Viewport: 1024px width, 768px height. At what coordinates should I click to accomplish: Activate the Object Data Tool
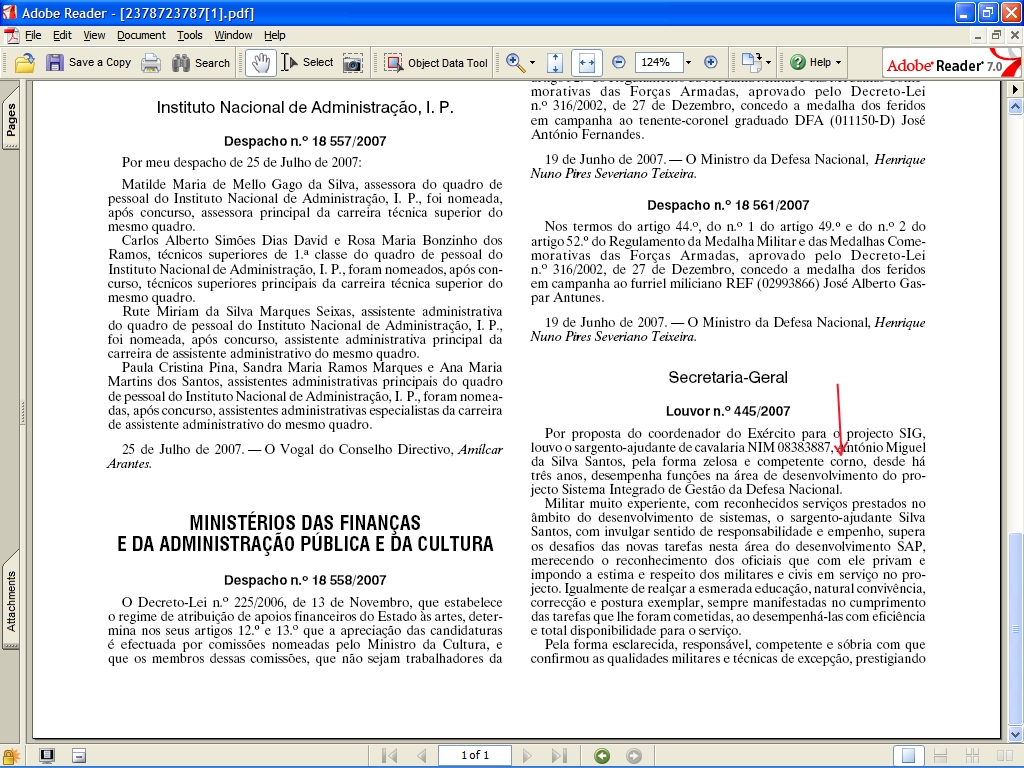click(436, 63)
